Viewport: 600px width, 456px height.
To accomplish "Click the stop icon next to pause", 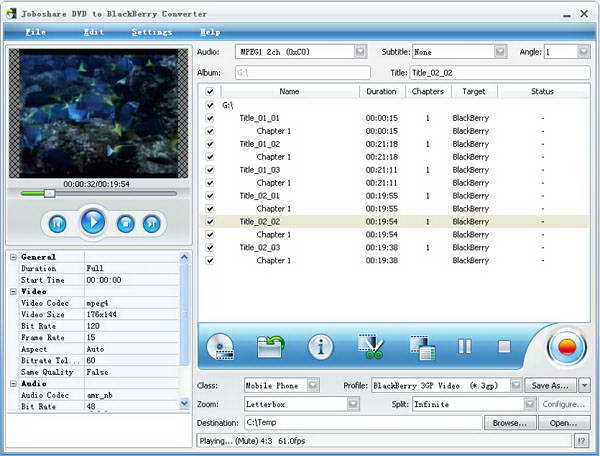I will (x=504, y=347).
